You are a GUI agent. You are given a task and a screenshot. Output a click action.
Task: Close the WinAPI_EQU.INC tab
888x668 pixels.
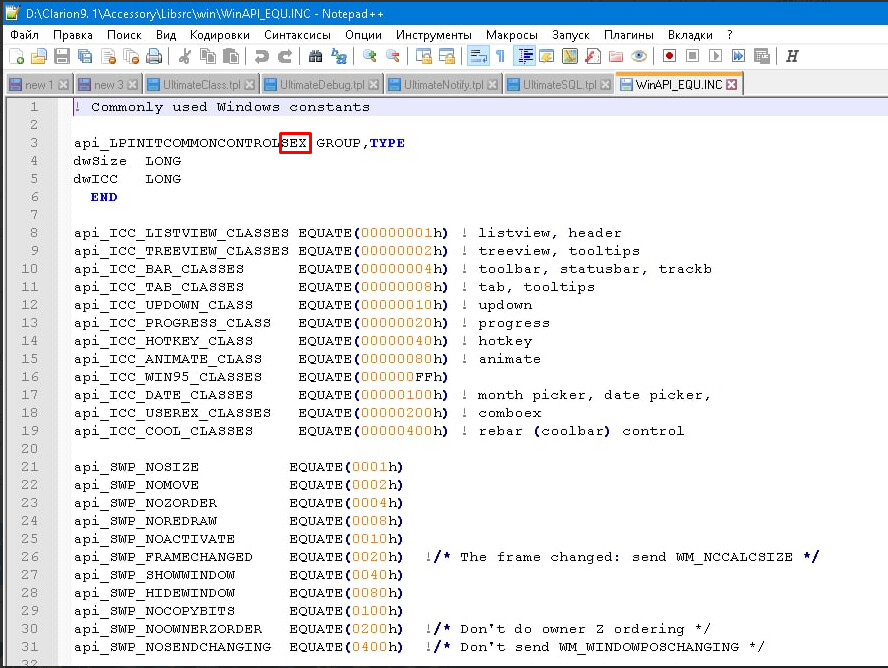732,85
